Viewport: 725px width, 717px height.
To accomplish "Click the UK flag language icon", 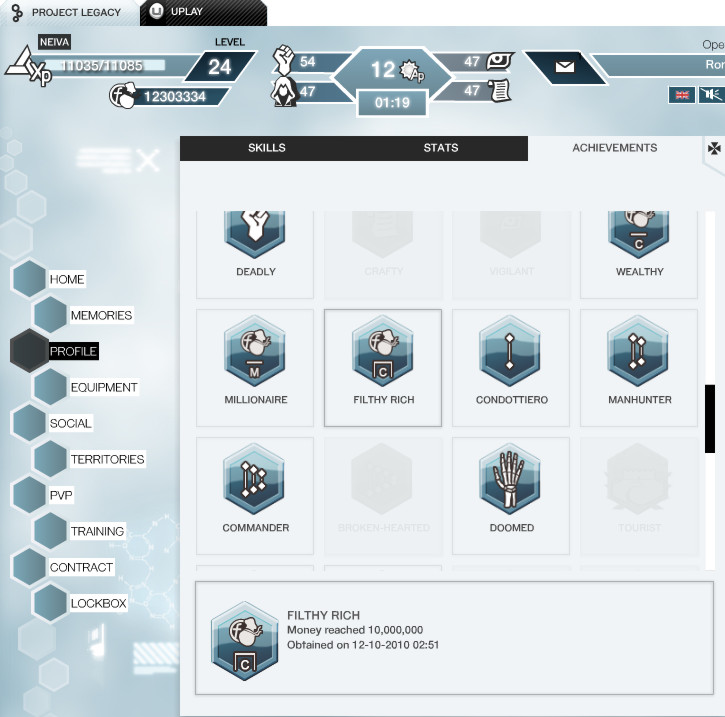I will point(682,95).
